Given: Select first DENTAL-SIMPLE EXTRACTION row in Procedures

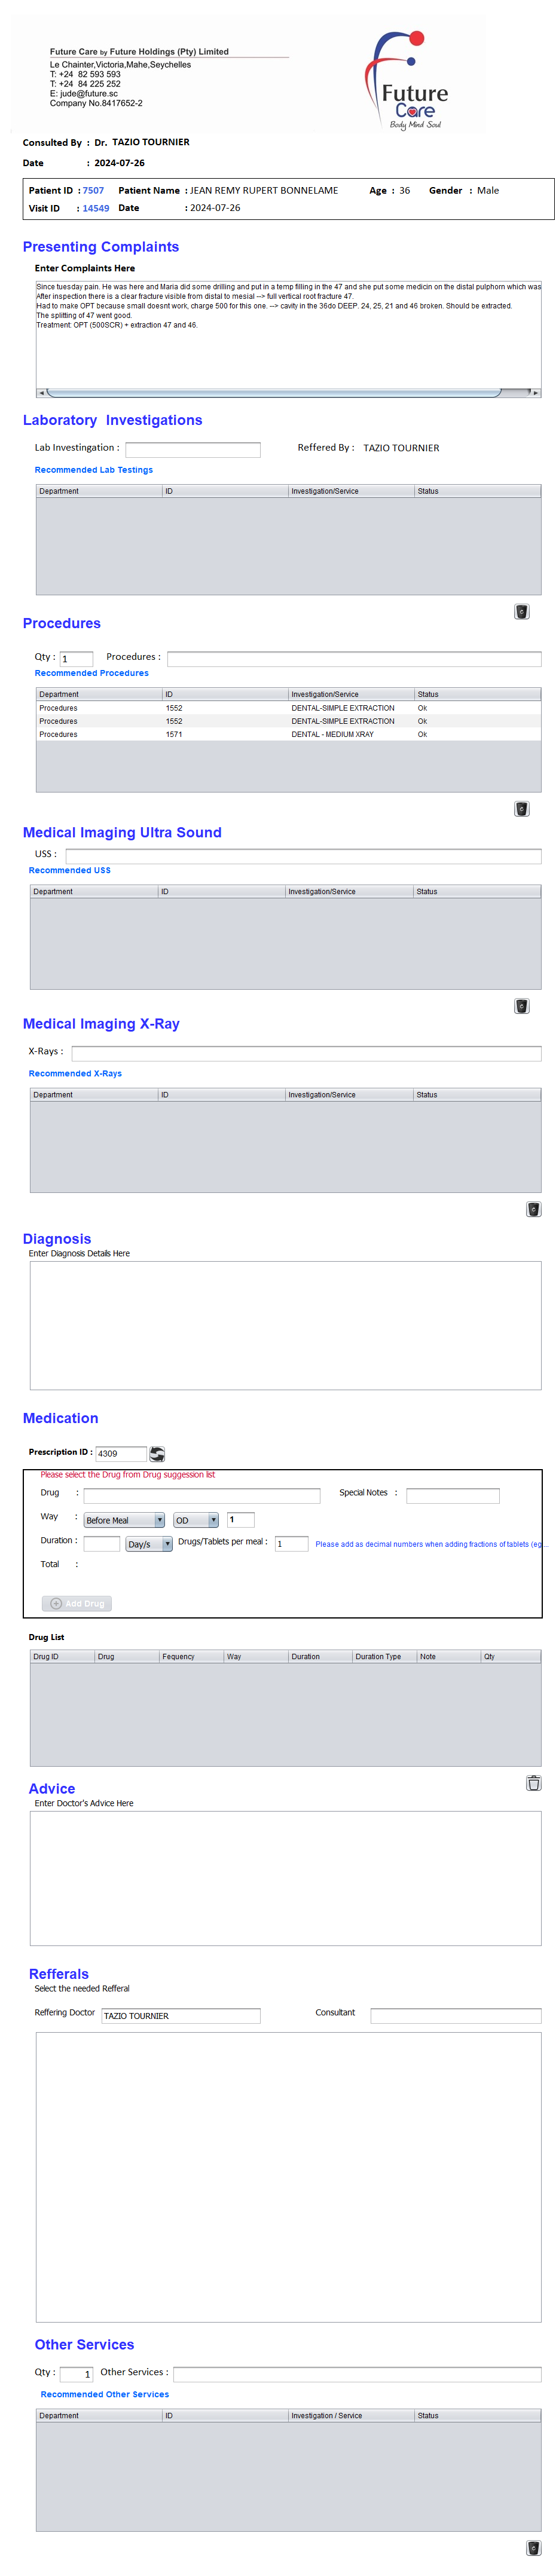Looking at the screenshot, I should point(288,708).
